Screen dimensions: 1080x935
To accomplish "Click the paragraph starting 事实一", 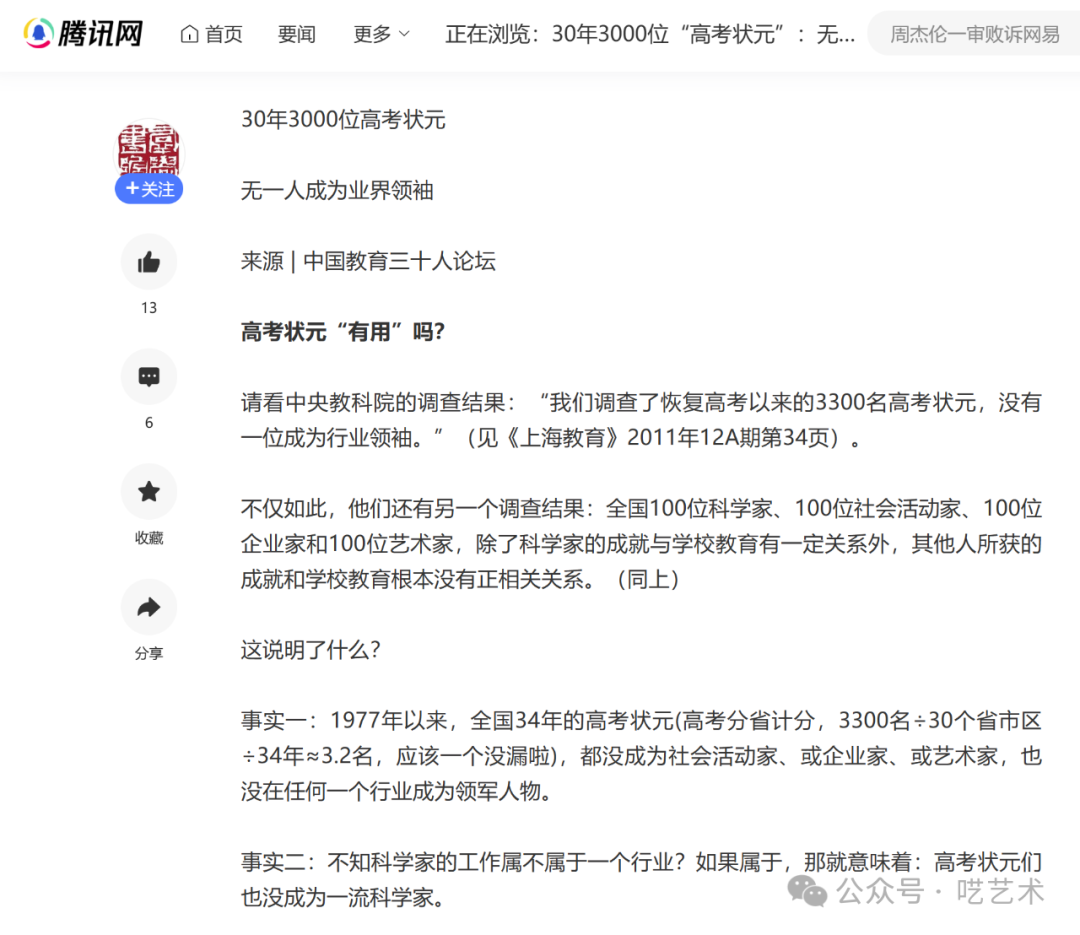I will tap(641, 756).
